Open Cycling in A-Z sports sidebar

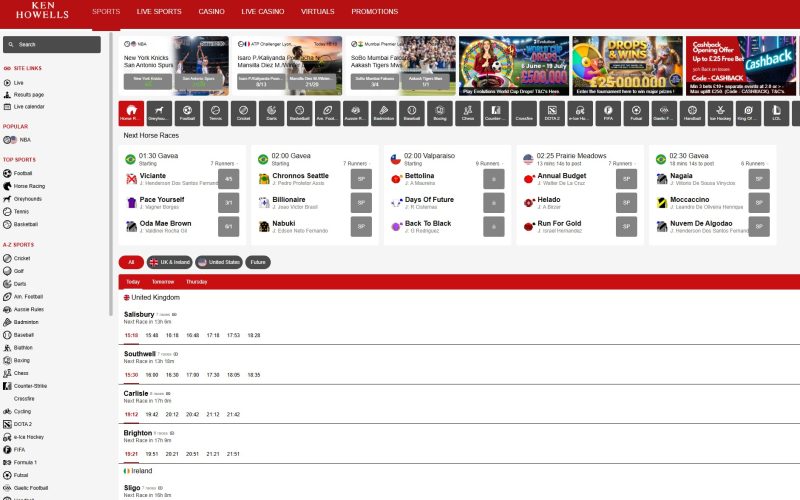click(x=17, y=411)
